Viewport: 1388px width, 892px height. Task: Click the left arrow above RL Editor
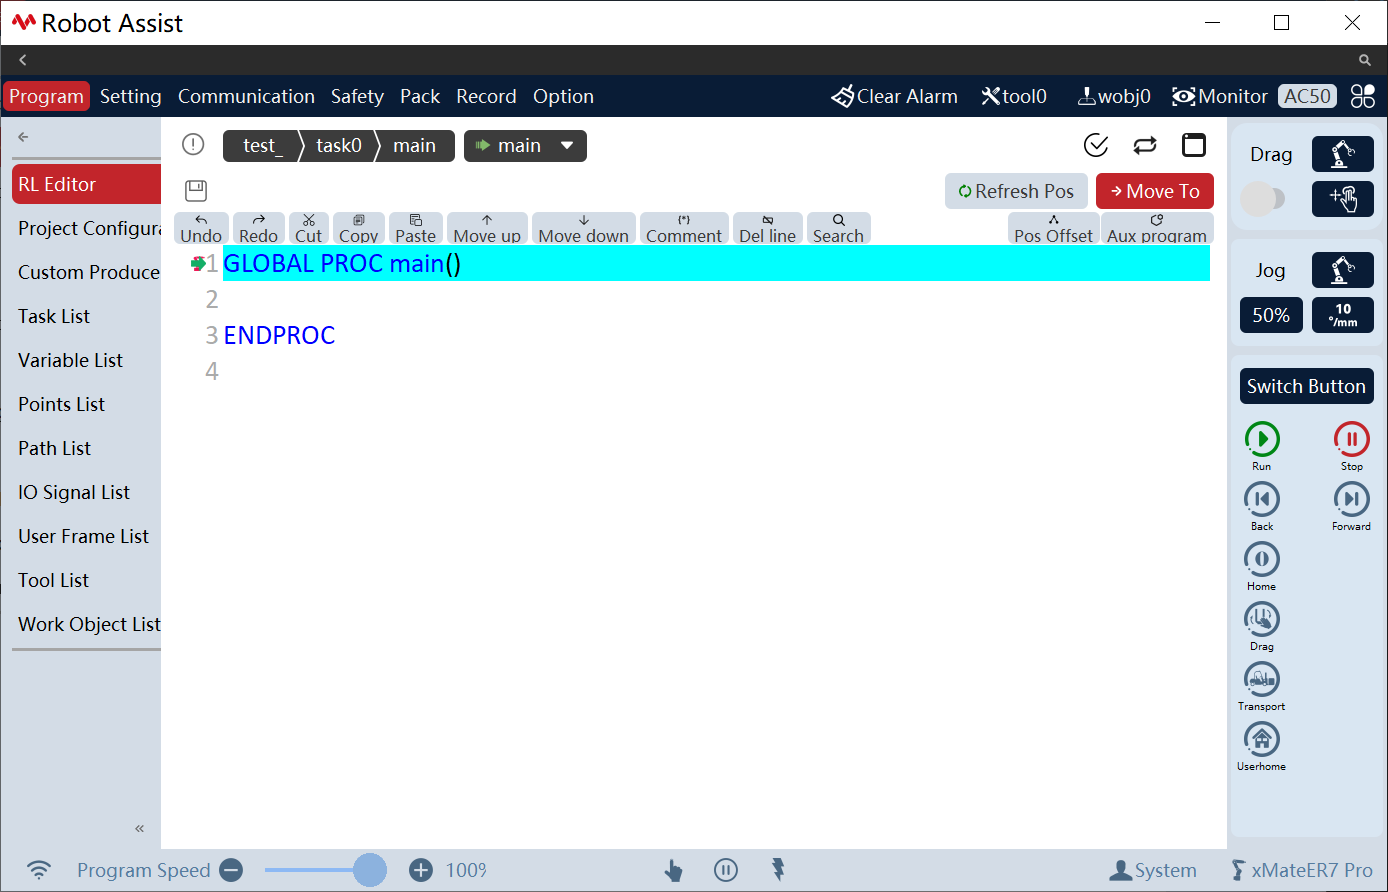tap(23, 137)
